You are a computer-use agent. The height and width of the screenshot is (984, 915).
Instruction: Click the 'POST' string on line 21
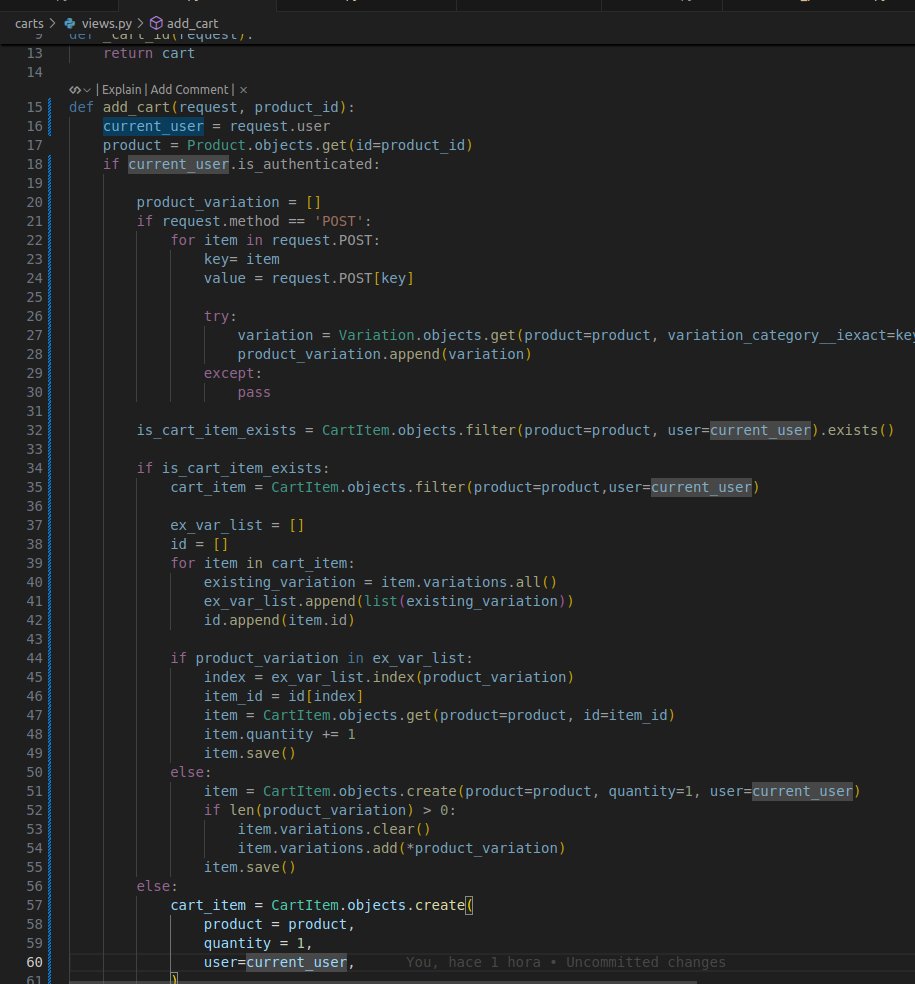coord(338,222)
